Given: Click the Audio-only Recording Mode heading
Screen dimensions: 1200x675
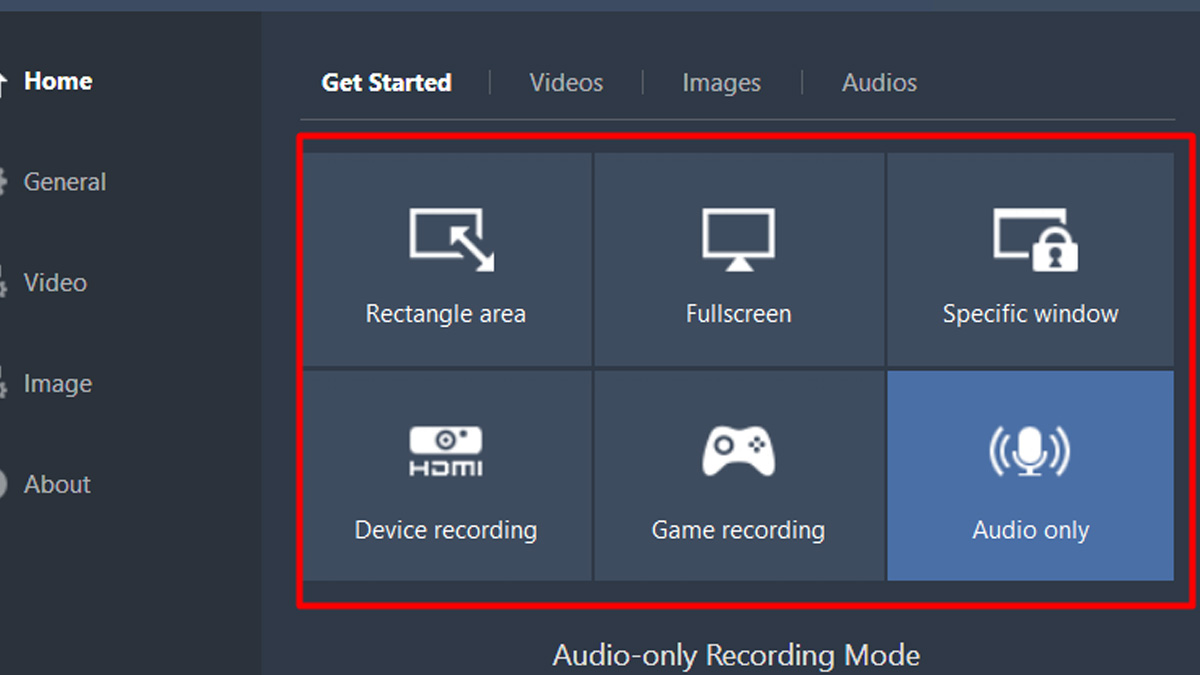Looking at the screenshot, I should [x=736, y=656].
